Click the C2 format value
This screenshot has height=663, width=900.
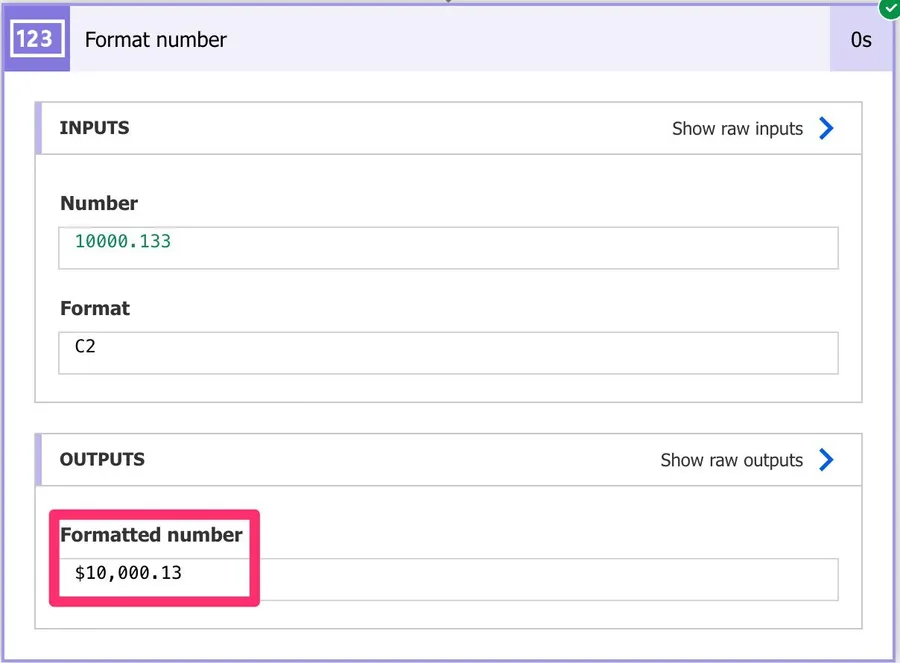pyautogui.click(x=86, y=347)
